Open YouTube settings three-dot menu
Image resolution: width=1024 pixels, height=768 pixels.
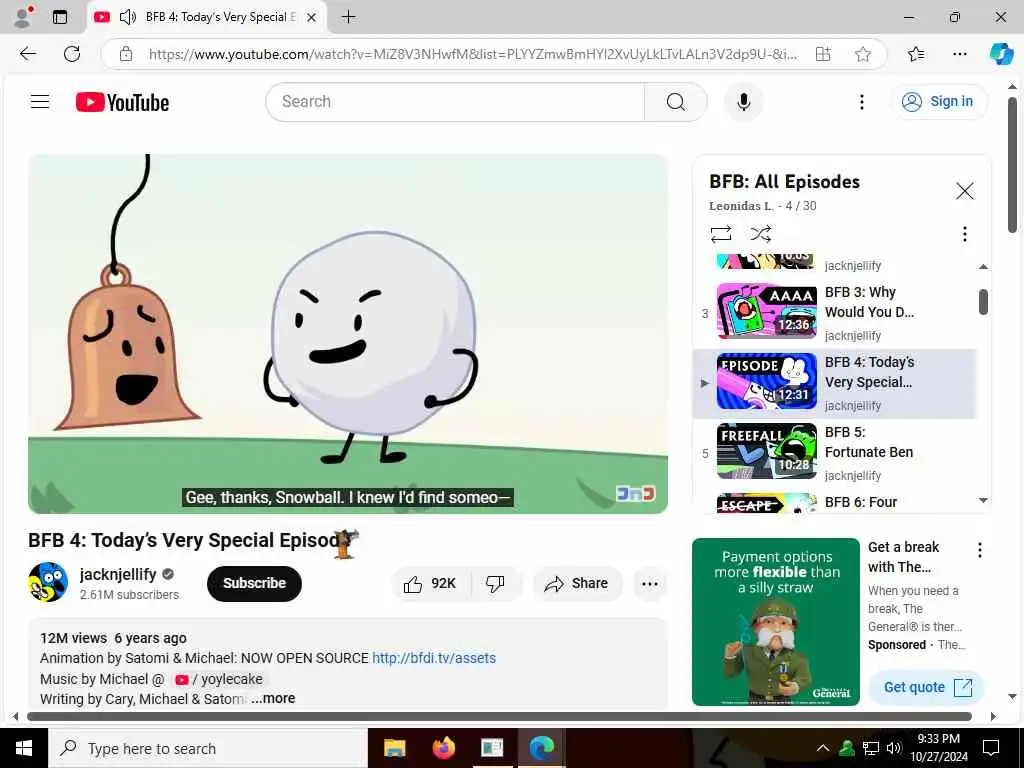coord(861,102)
